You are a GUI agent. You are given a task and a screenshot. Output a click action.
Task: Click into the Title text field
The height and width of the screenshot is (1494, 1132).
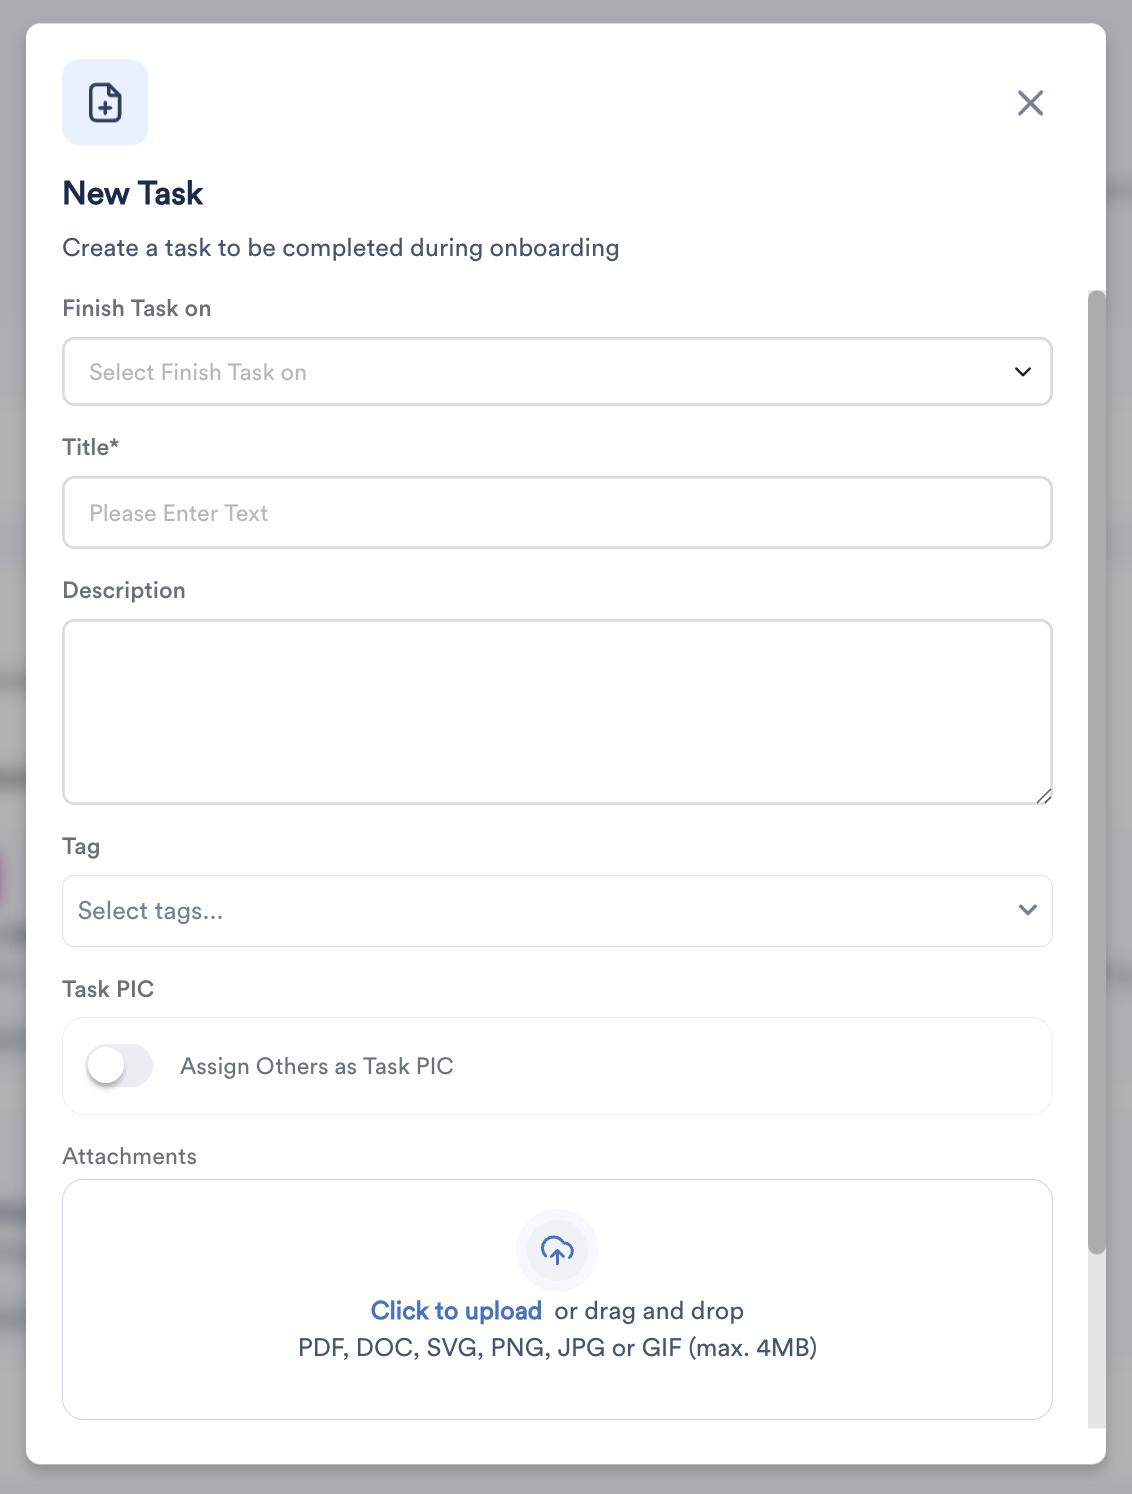557,513
